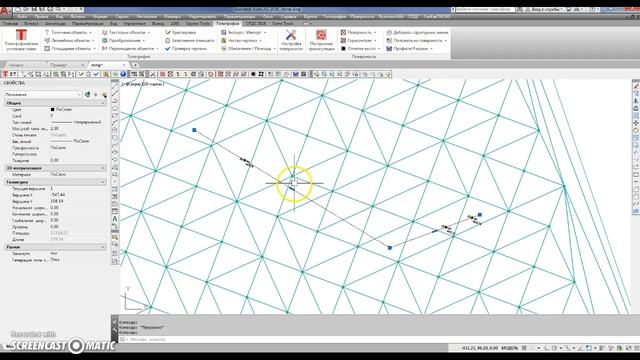Switch to the Главная ribbon tab
The width and height of the screenshot is (640, 360).
[10, 24]
